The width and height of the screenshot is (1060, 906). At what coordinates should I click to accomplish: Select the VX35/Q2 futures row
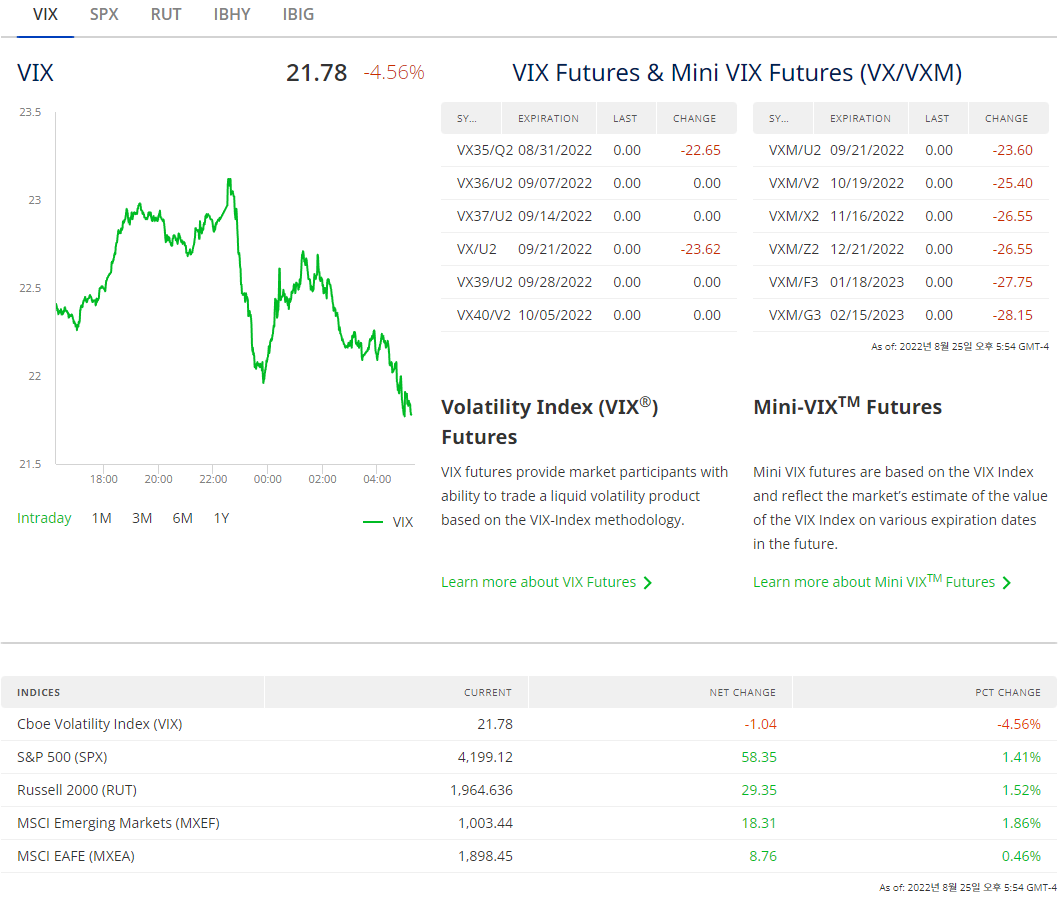(x=589, y=150)
